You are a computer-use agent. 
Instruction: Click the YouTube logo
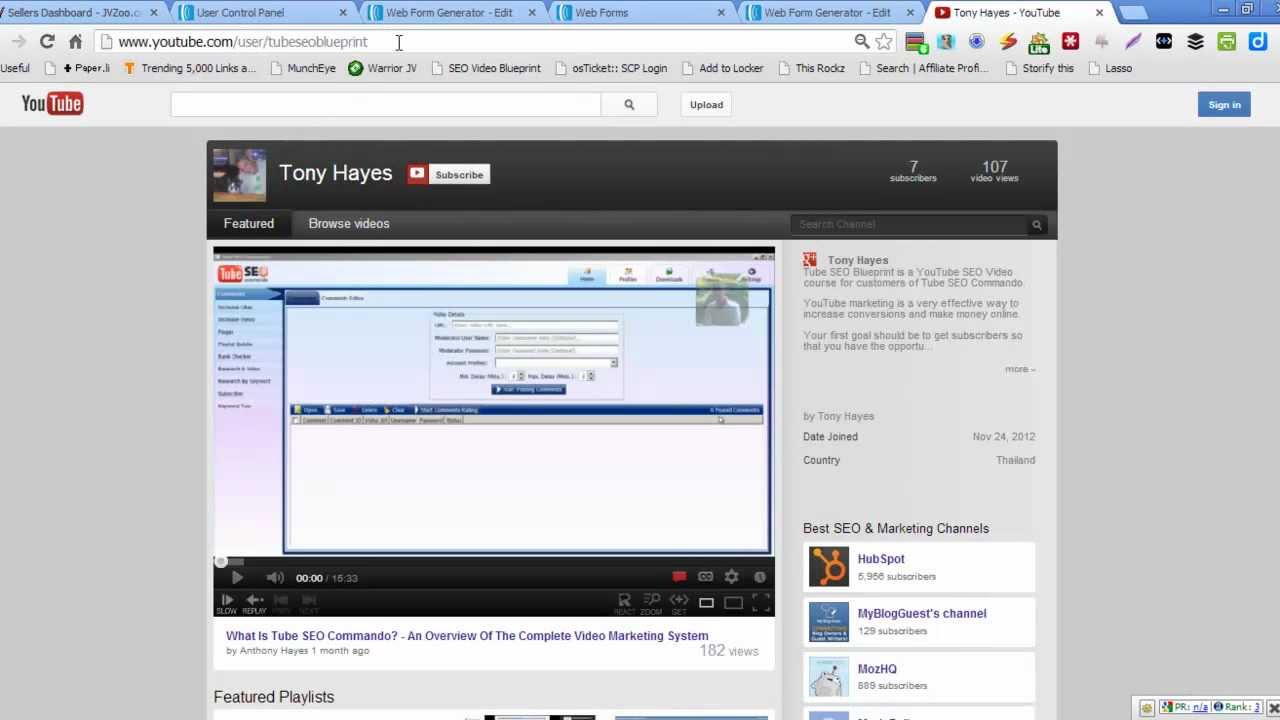coord(52,104)
